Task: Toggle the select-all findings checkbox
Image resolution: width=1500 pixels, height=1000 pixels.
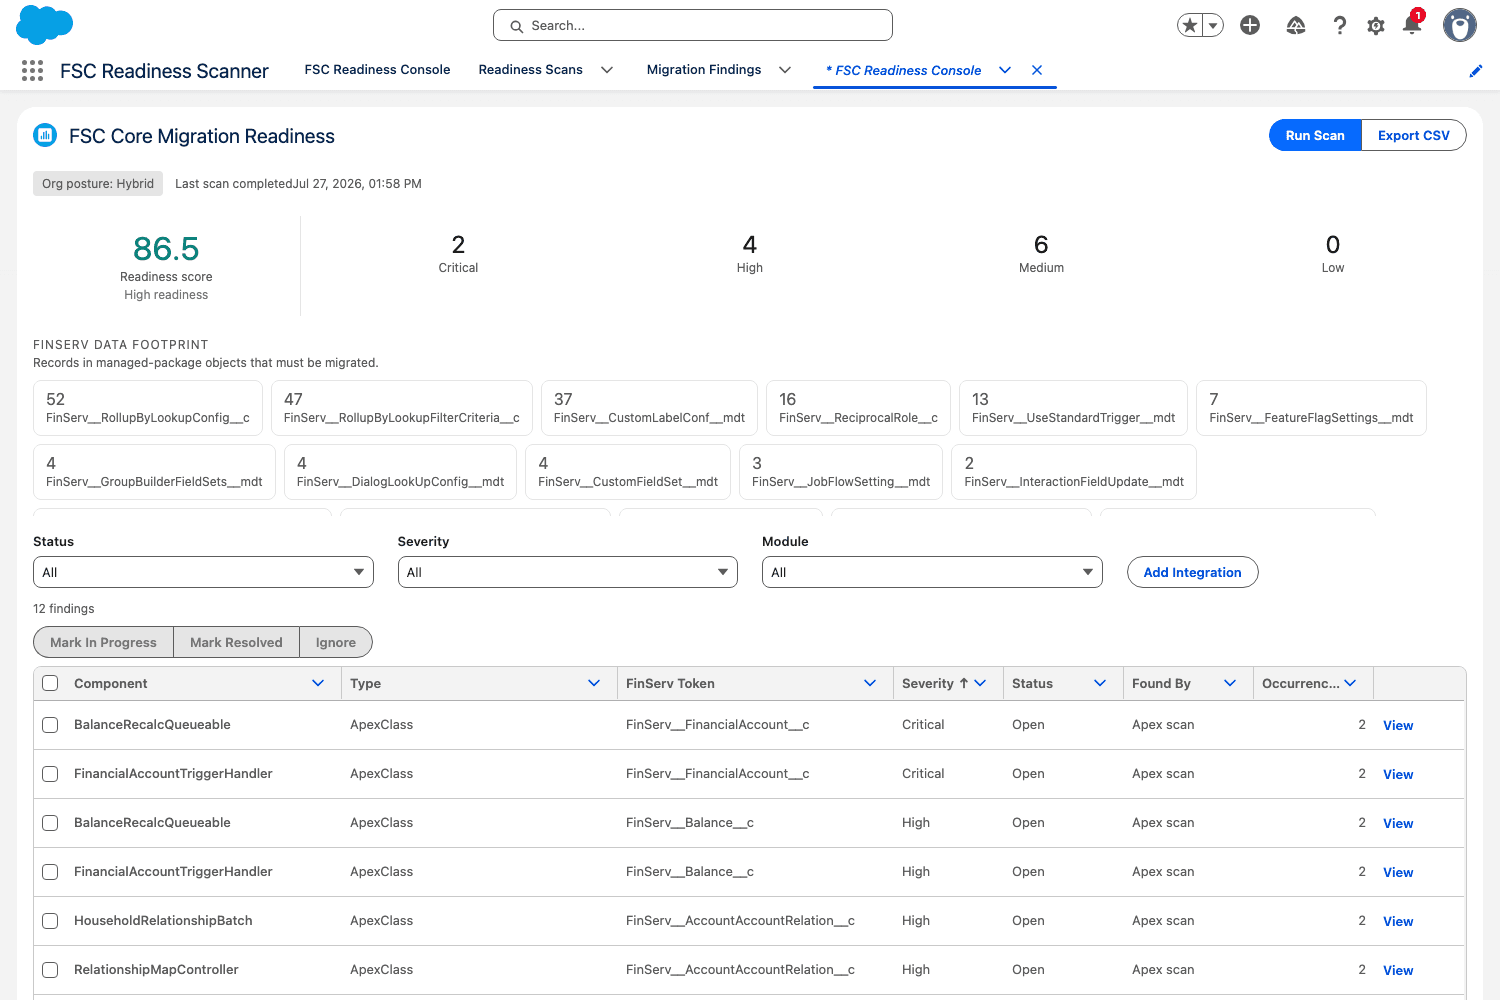Action: click(x=50, y=683)
